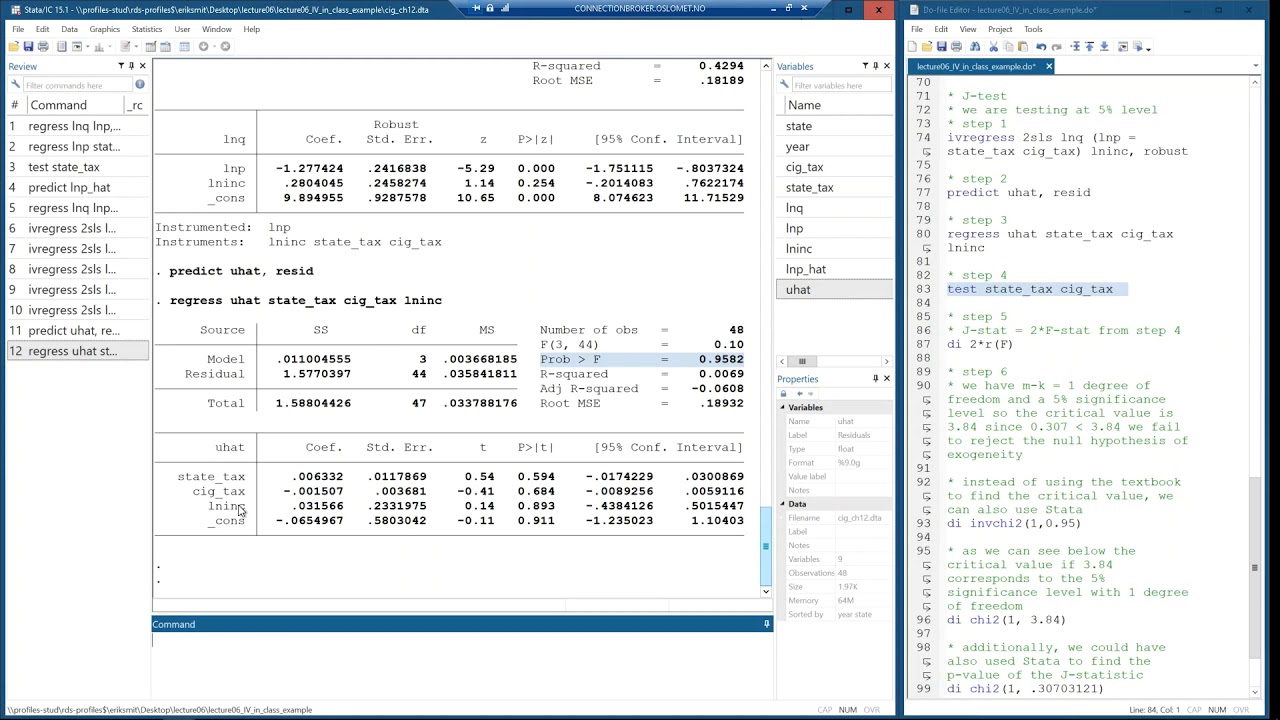Open the Do-file Editor tab list dropdown
1280x720 pixels.
coord(1255,66)
